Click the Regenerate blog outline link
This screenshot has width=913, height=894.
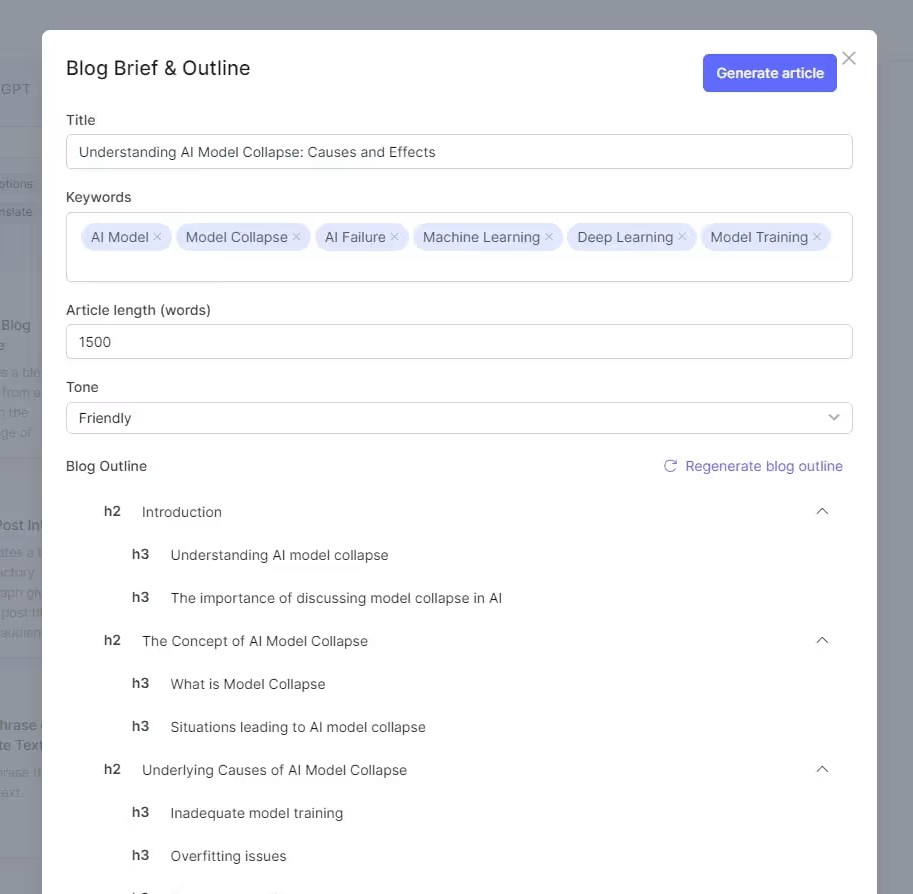point(763,466)
